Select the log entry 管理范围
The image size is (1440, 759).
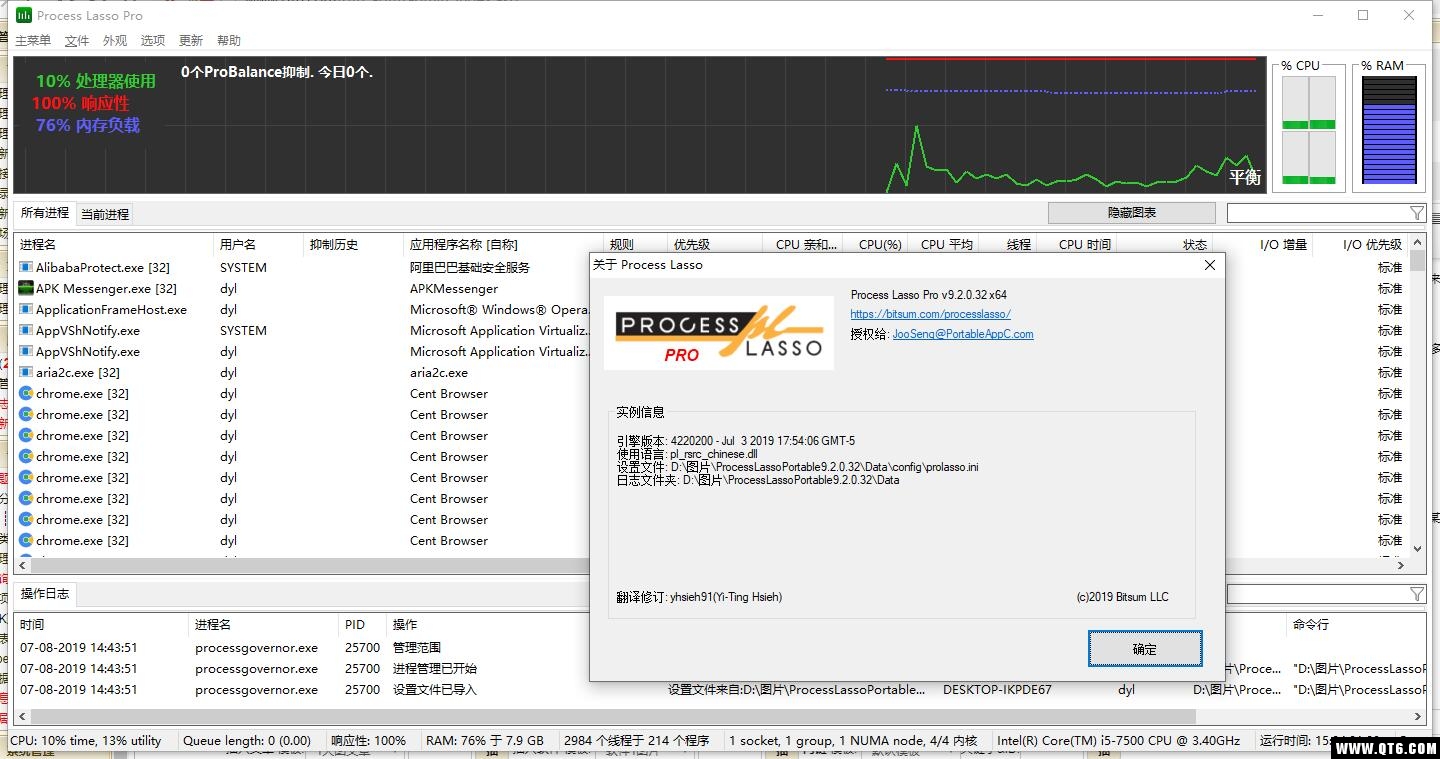[417, 648]
